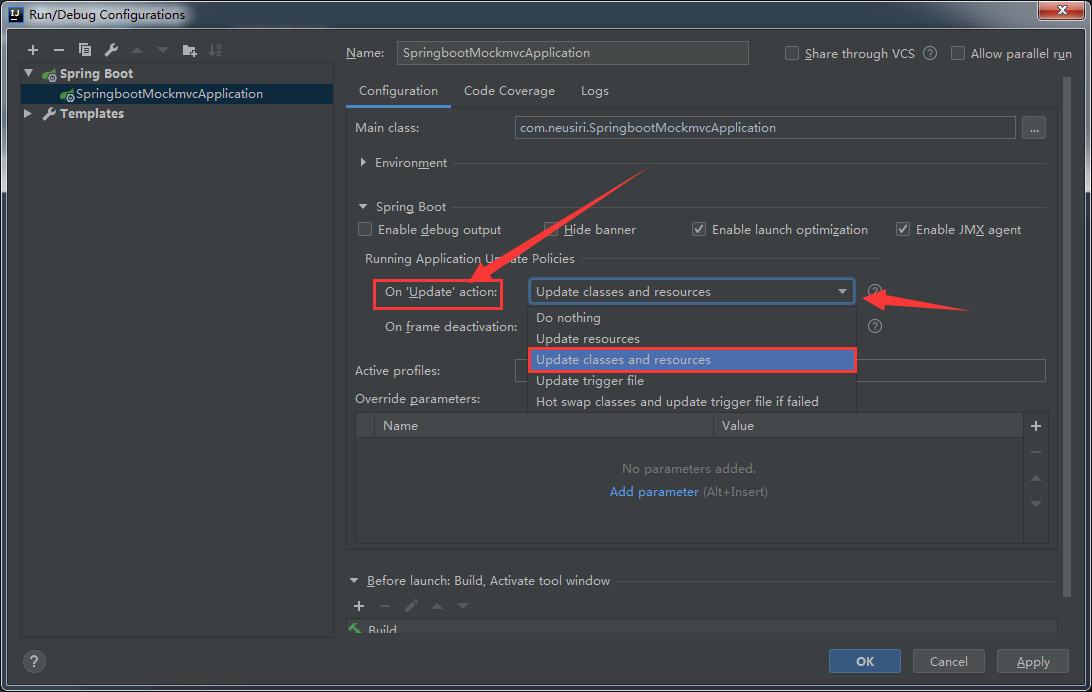Click the Cancel button
1092x692 pixels.
pyautogui.click(x=949, y=661)
